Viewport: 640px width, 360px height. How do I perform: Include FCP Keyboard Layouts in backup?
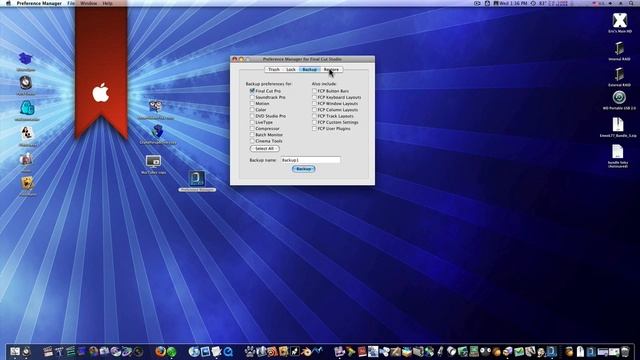tap(314, 97)
